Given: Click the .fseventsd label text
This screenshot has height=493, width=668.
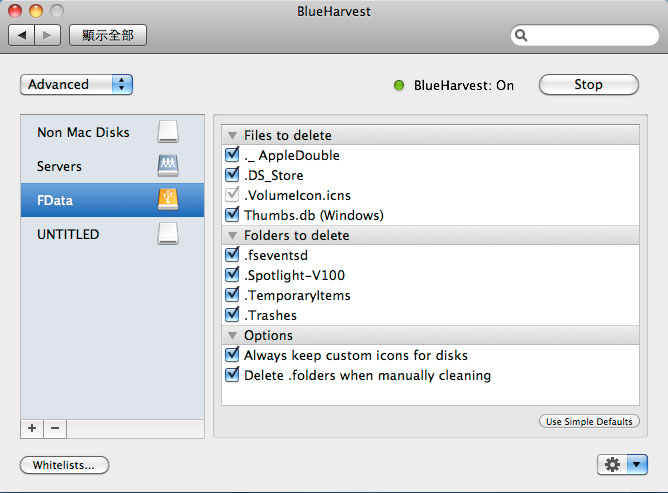Looking at the screenshot, I should [276, 255].
